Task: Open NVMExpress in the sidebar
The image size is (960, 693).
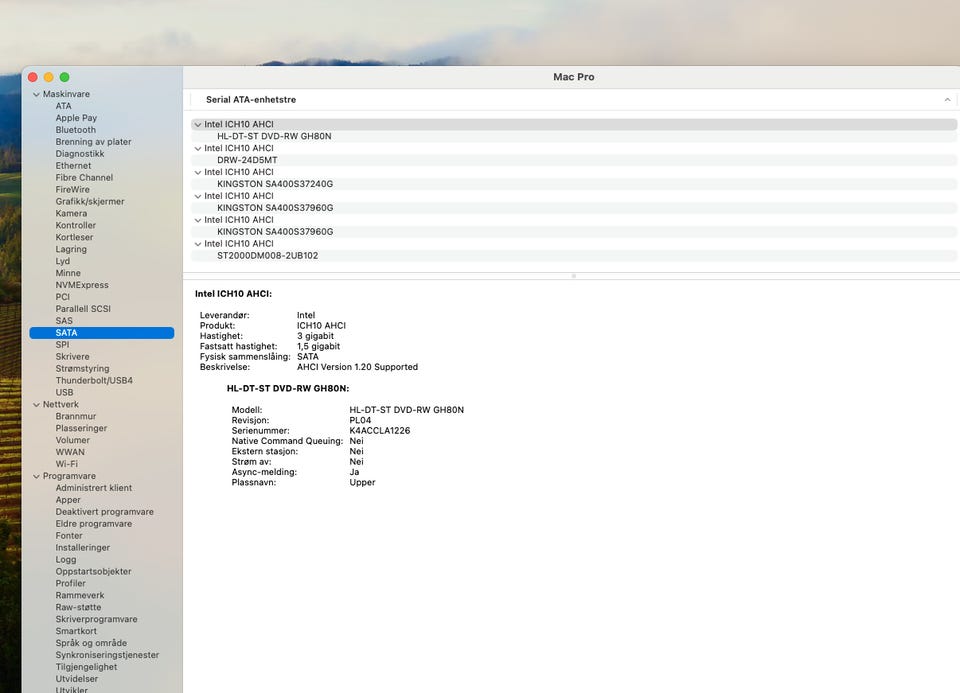Action: 82,285
